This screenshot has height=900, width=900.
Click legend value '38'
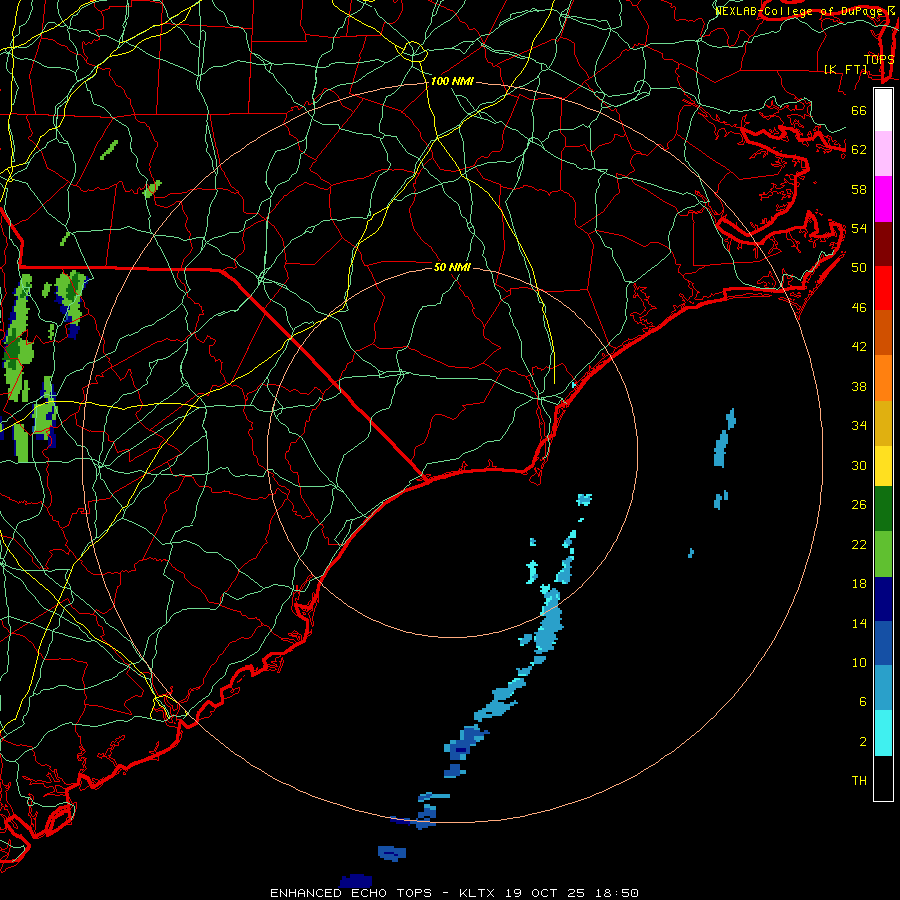859,387
